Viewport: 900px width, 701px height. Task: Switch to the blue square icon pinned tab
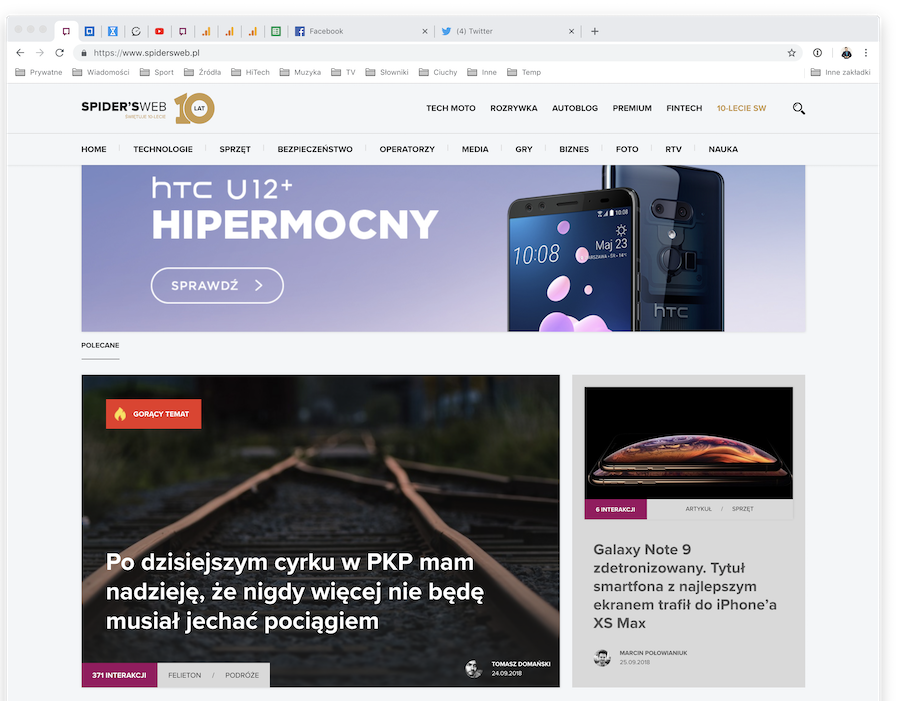tap(90, 31)
